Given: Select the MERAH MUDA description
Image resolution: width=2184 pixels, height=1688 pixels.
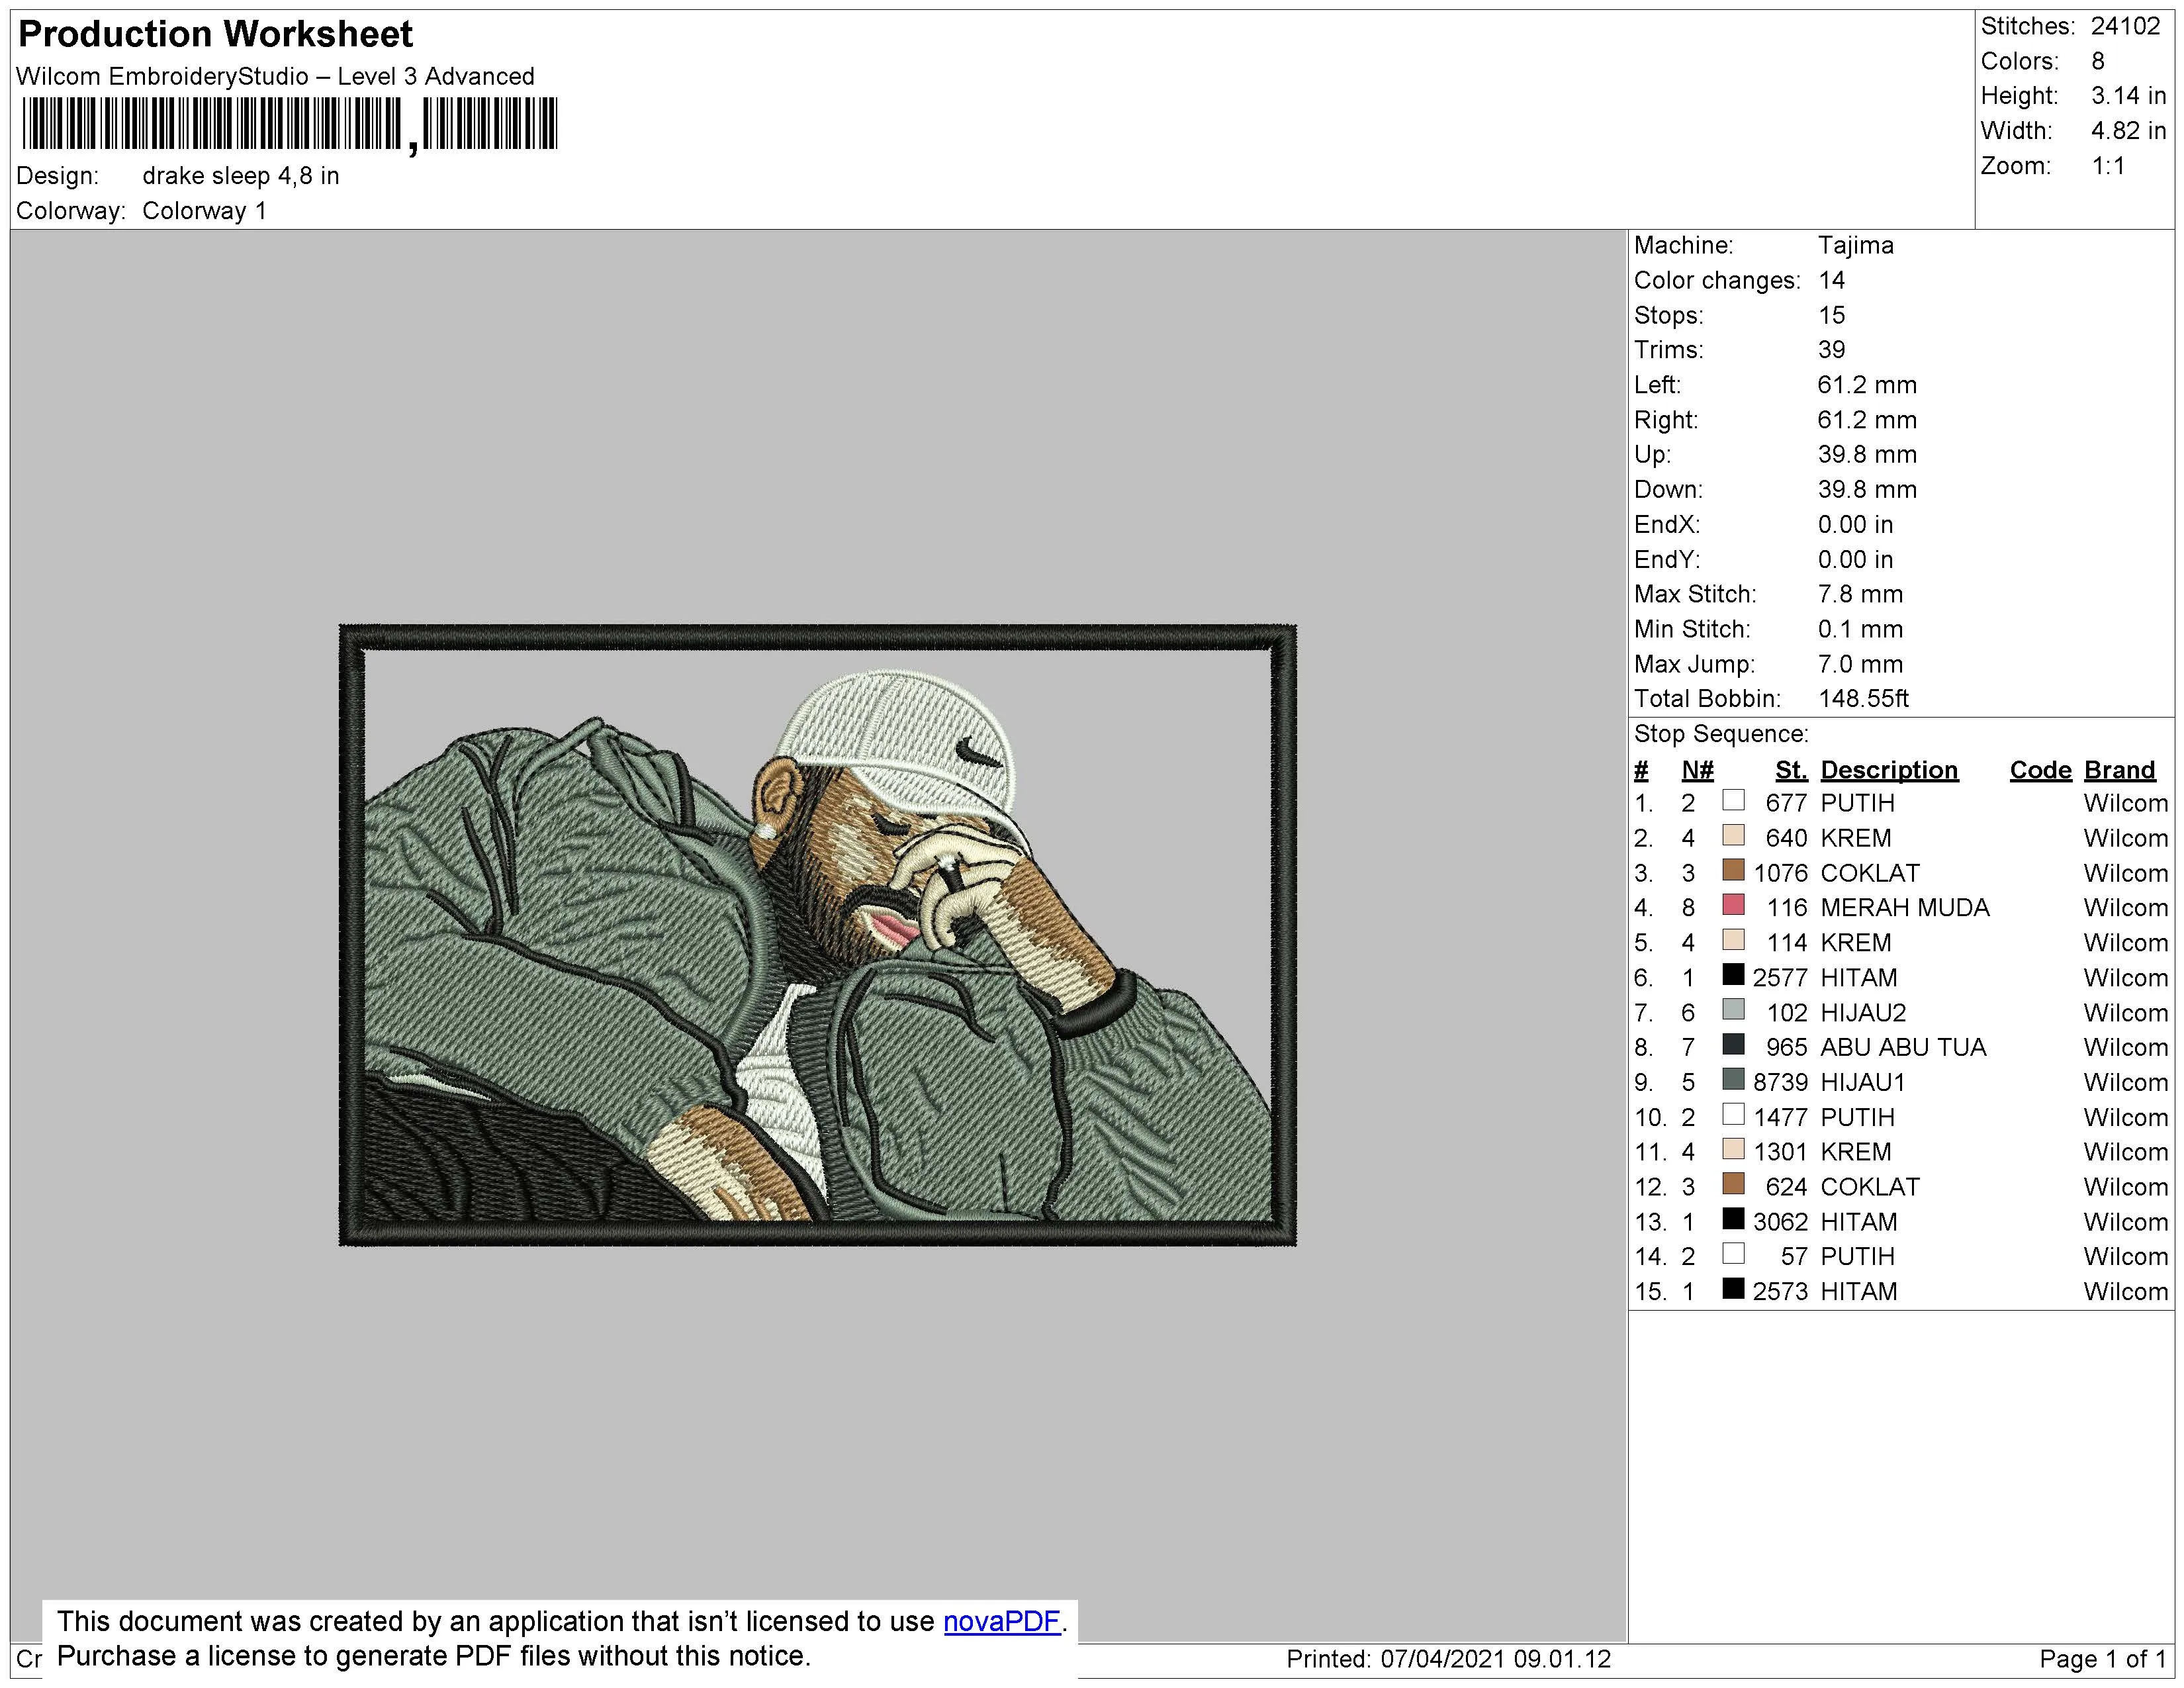Looking at the screenshot, I should (x=1905, y=908).
